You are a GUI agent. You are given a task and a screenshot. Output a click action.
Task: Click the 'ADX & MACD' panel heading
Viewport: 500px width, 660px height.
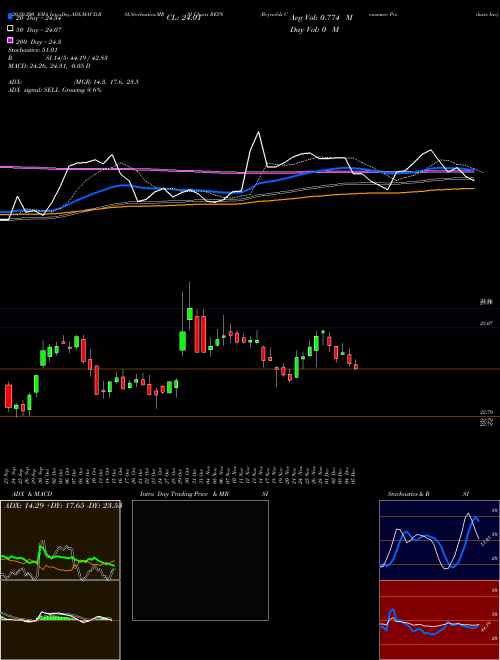point(32,494)
